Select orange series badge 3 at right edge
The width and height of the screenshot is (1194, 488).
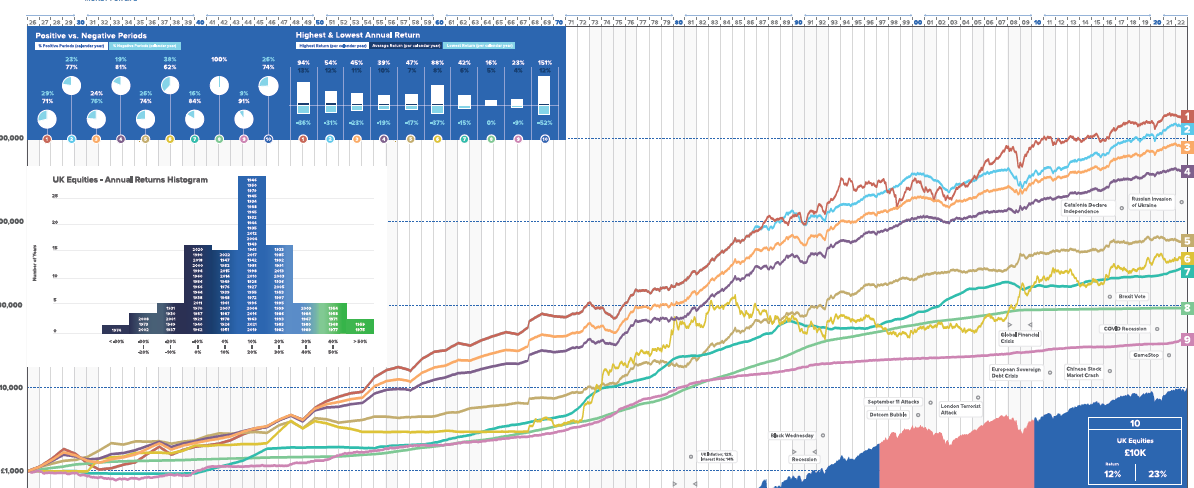[x=1186, y=148]
